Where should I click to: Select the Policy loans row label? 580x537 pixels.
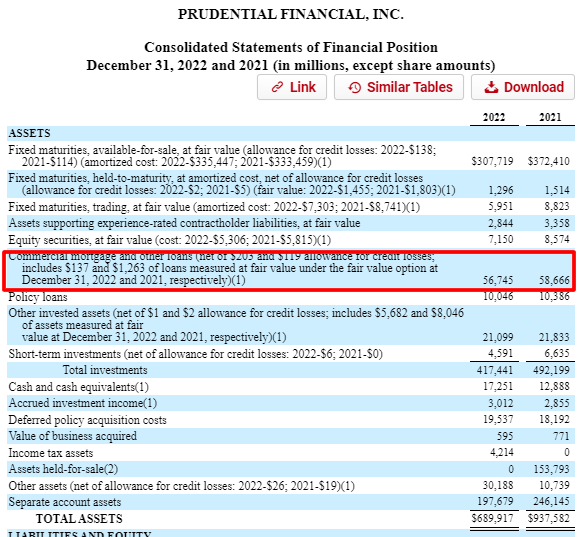(38, 297)
